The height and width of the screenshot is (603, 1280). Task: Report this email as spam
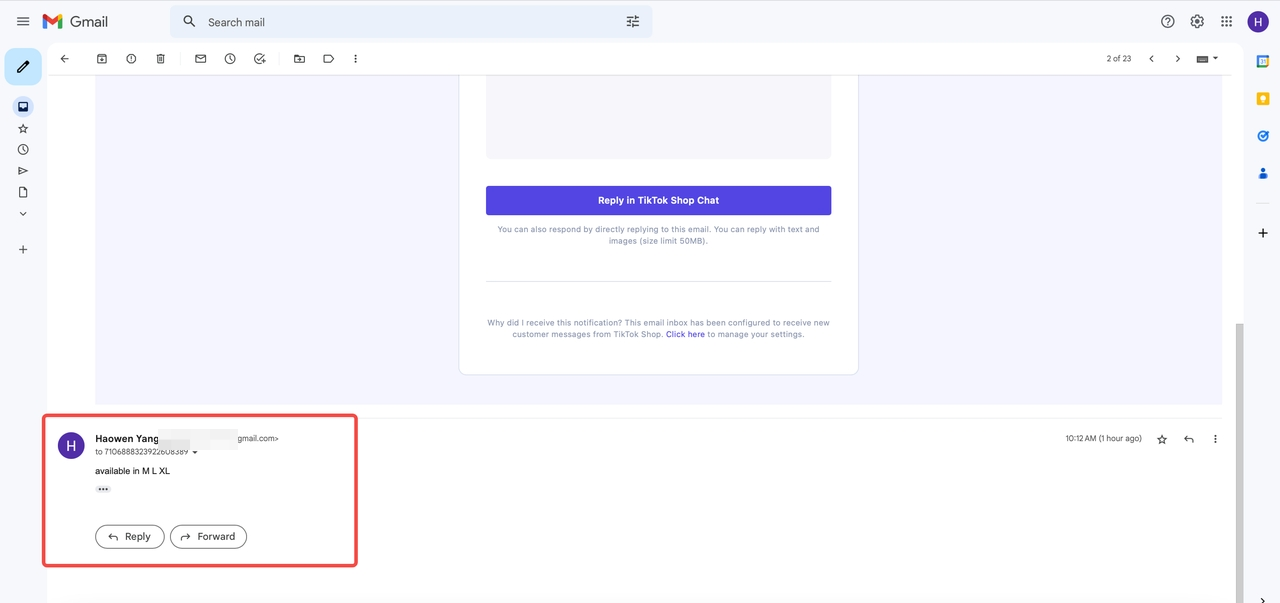(131, 59)
